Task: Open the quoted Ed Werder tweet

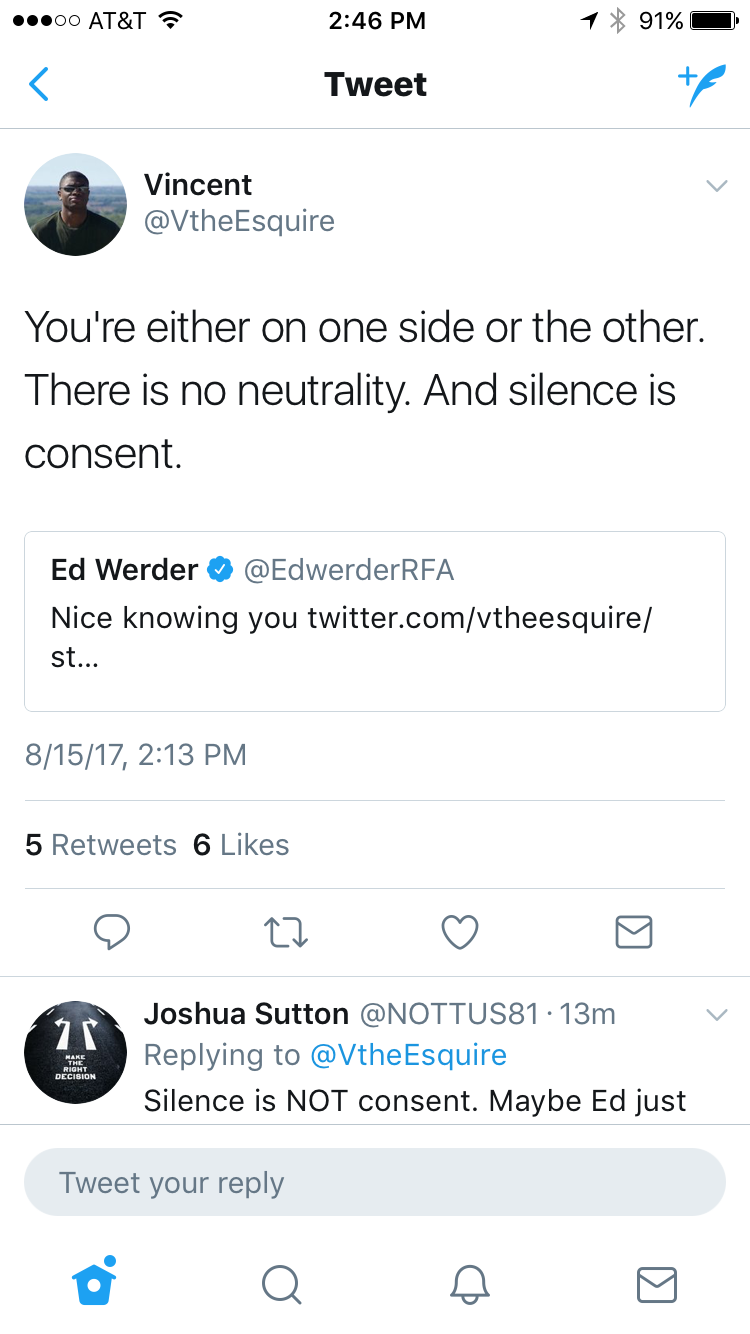Action: (374, 620)
